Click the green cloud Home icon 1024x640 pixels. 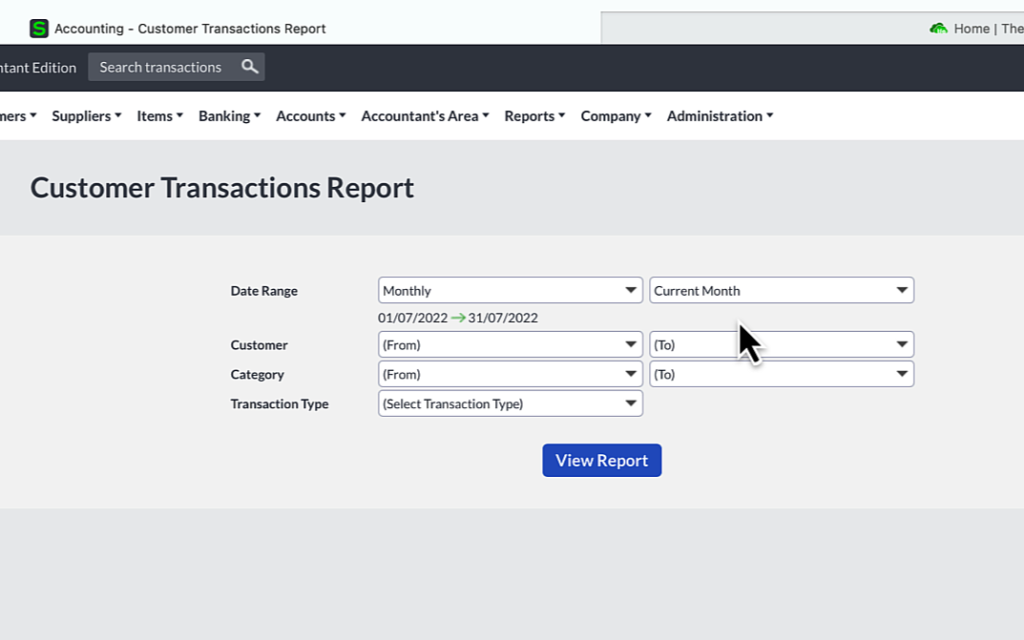938,29
